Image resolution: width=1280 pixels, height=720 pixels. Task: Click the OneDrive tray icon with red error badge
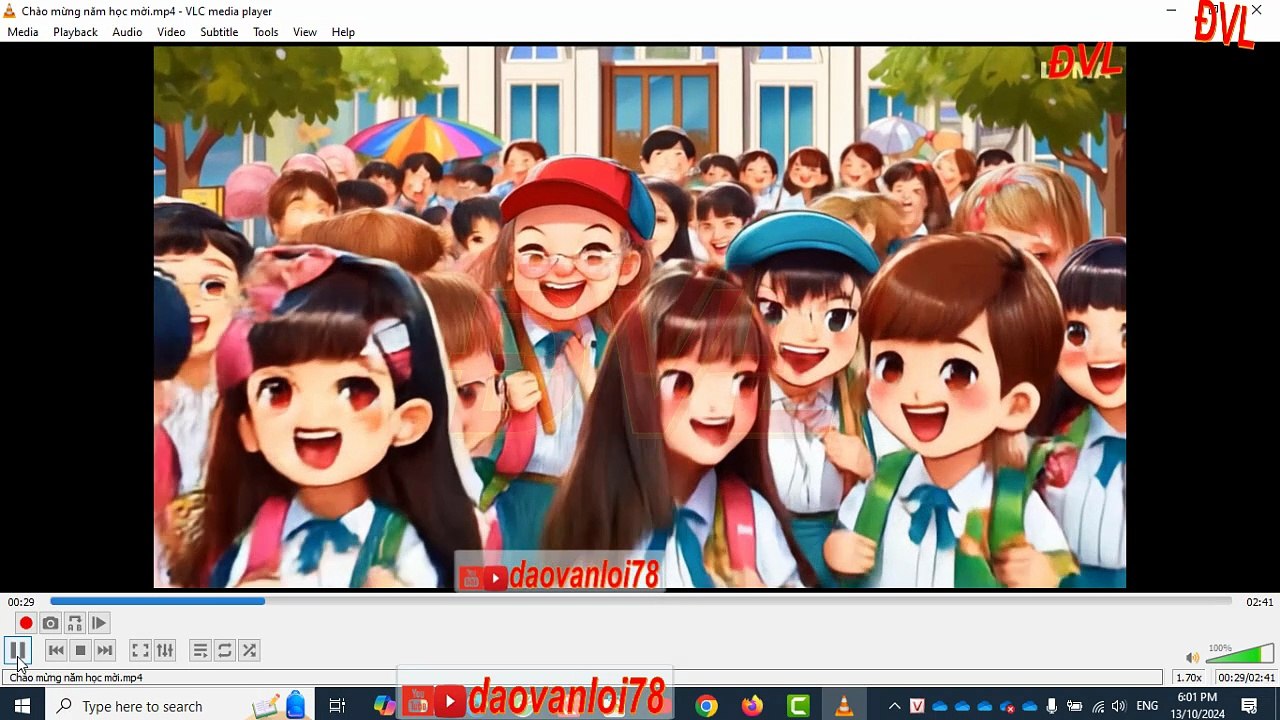coord(1008,706)
